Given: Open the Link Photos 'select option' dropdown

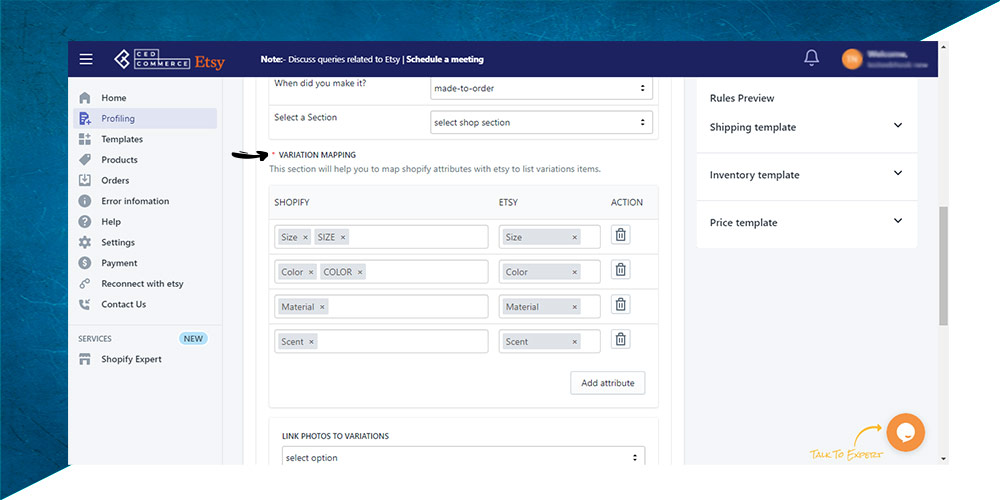Looking at the screenshot, I should coord(464,457).
